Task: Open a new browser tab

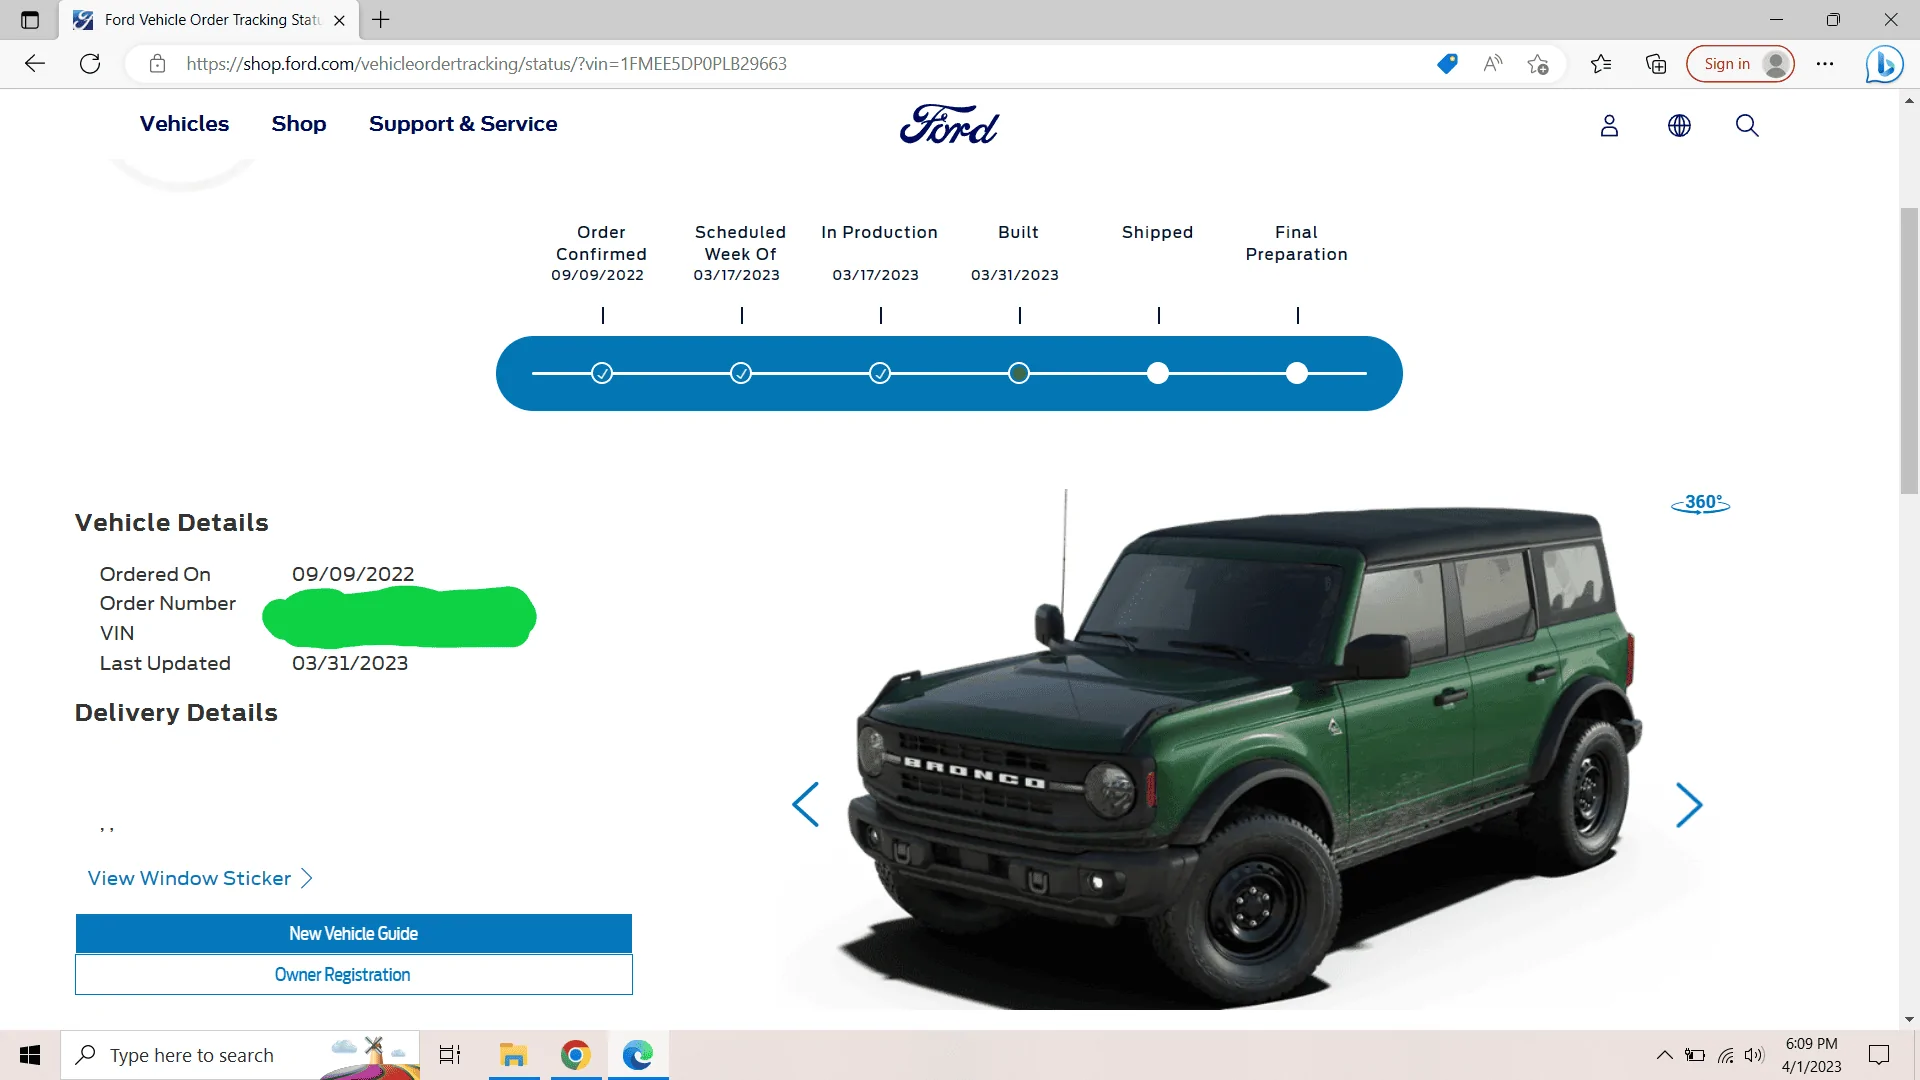Action: click(381, 20)
